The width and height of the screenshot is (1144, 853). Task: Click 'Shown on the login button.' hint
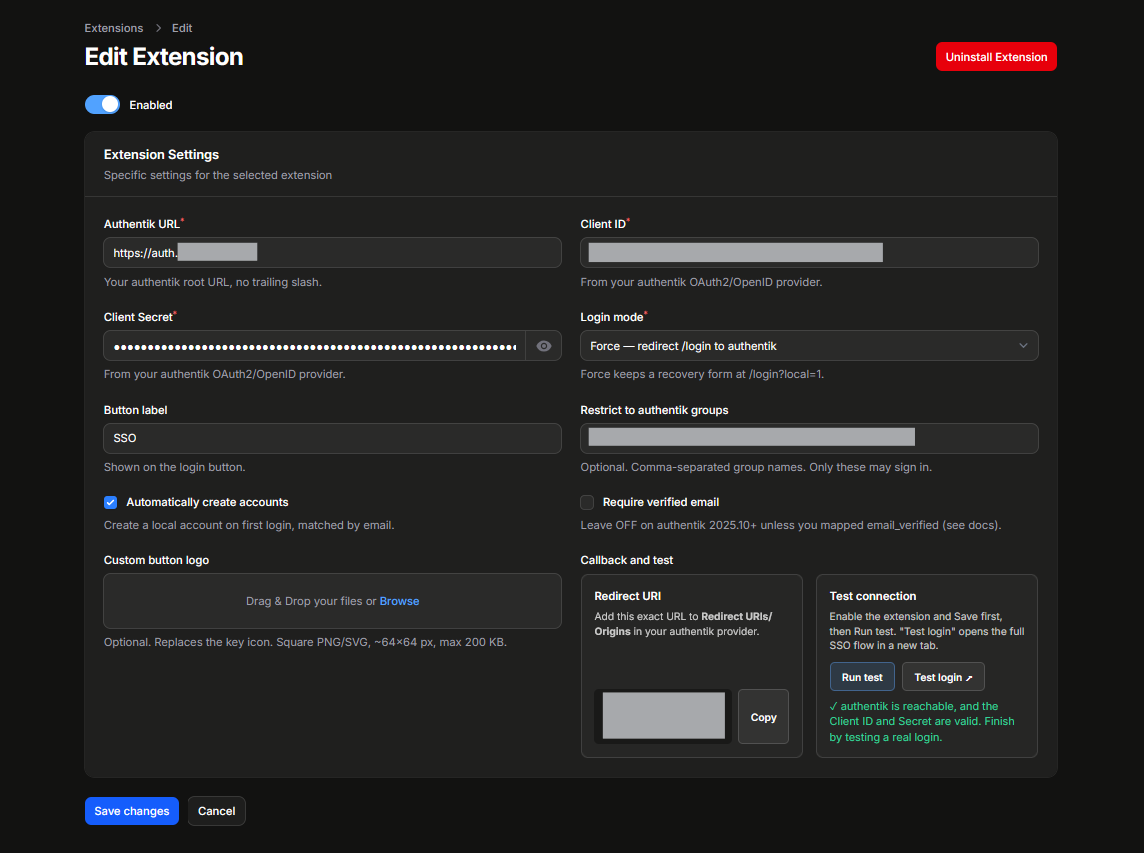pos(174,467)
